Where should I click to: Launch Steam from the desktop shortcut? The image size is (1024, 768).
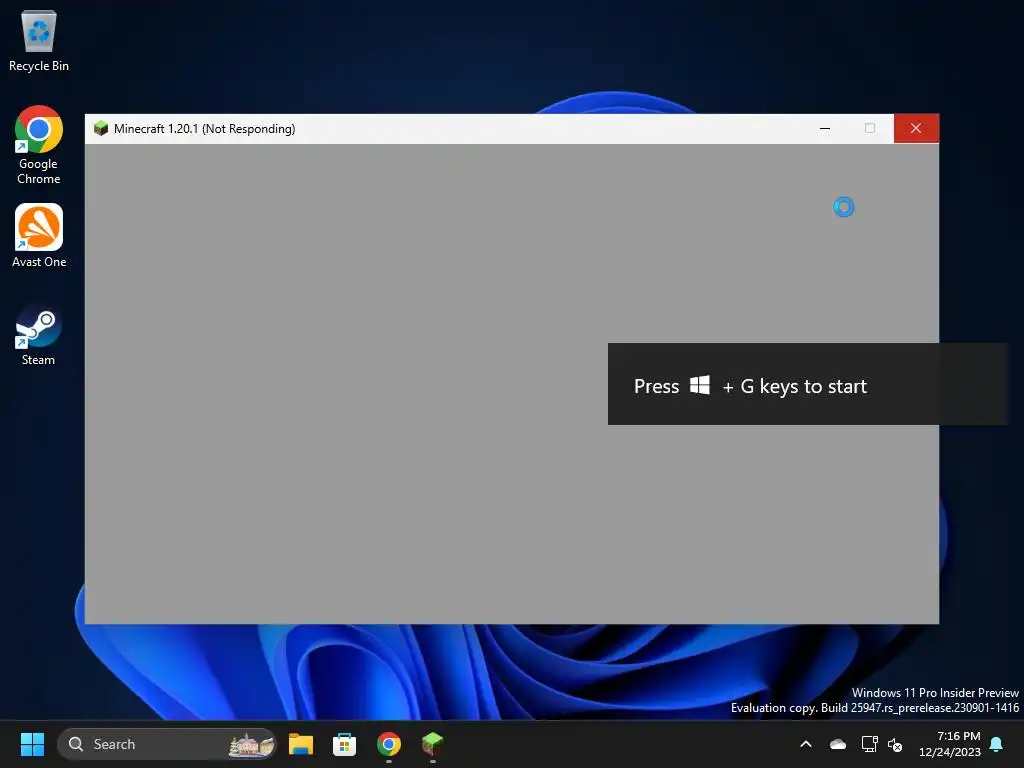(x=39, y=334)
